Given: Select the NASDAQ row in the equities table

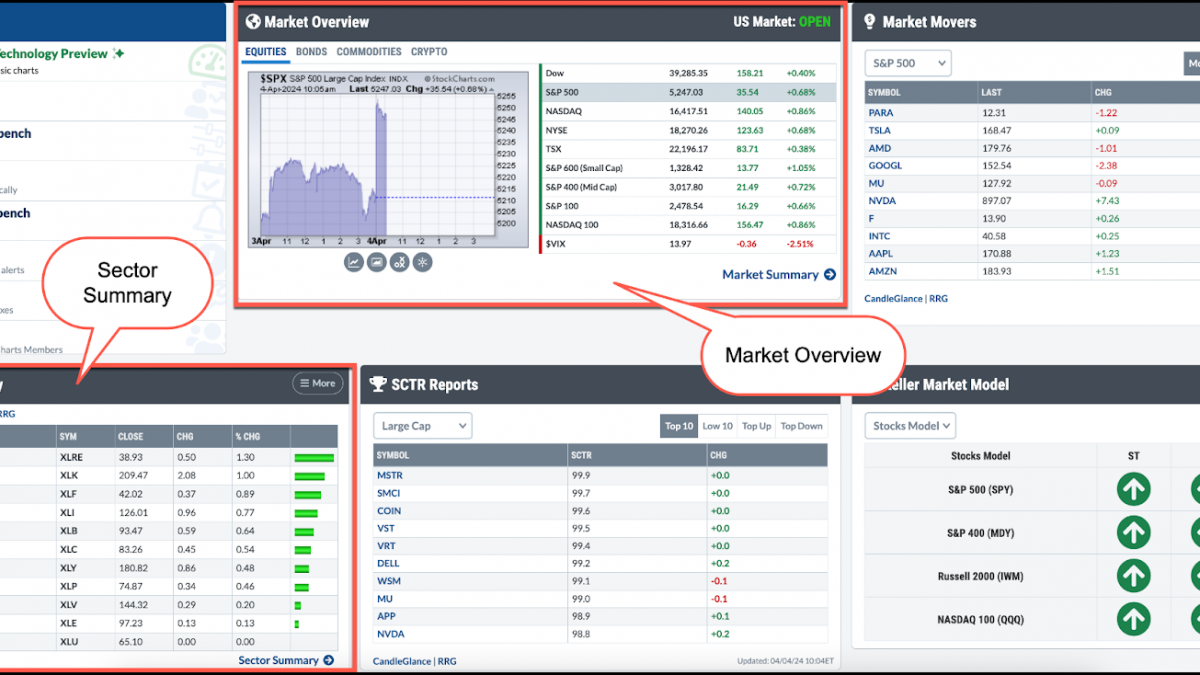Looking at the screenshot, I should 688,111.
